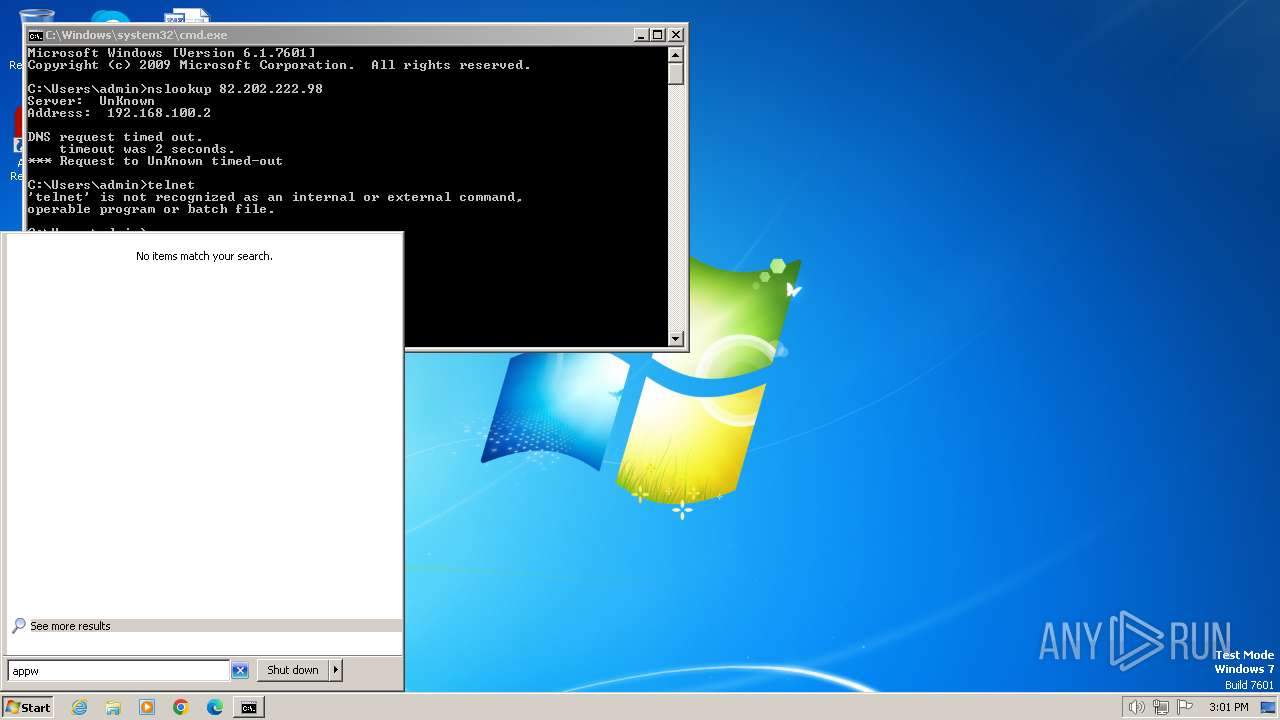Open cmd.exe window system menu icon
Viewport: 1280px width, 720px height.
pyautogui.click(x=35, y=35)
